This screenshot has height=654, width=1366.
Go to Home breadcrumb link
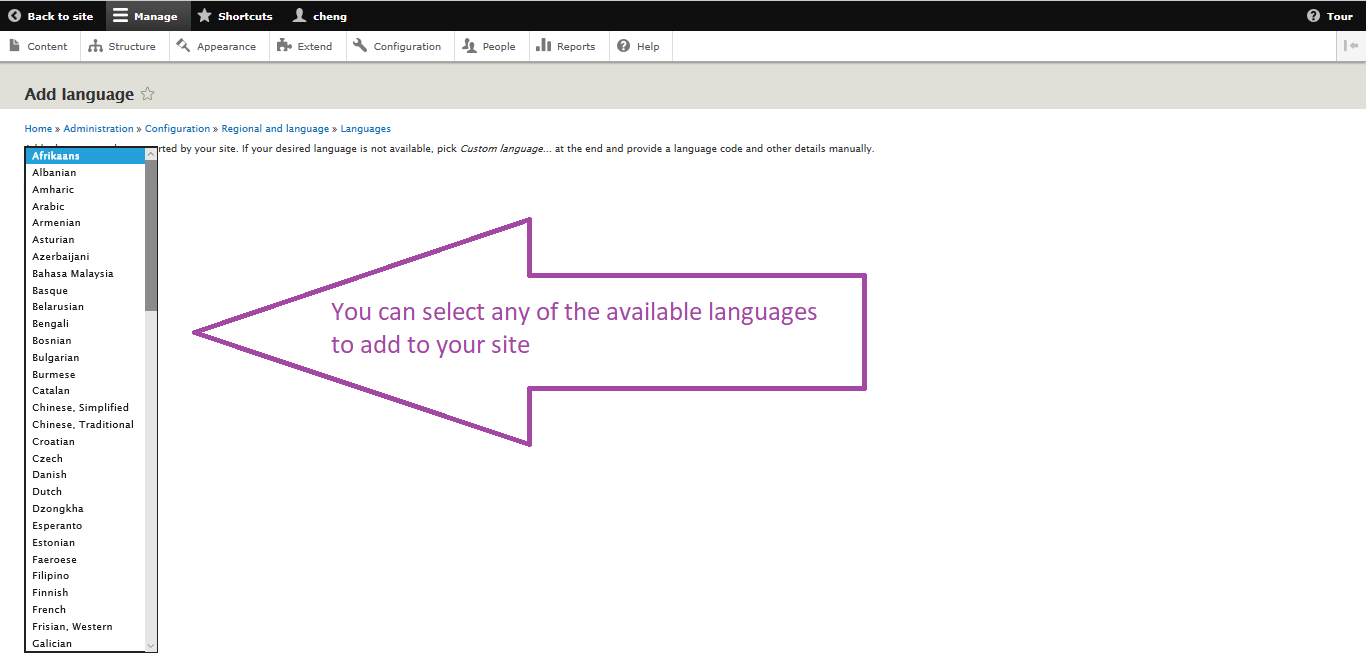pyautogui.click(x=38, y=129)
